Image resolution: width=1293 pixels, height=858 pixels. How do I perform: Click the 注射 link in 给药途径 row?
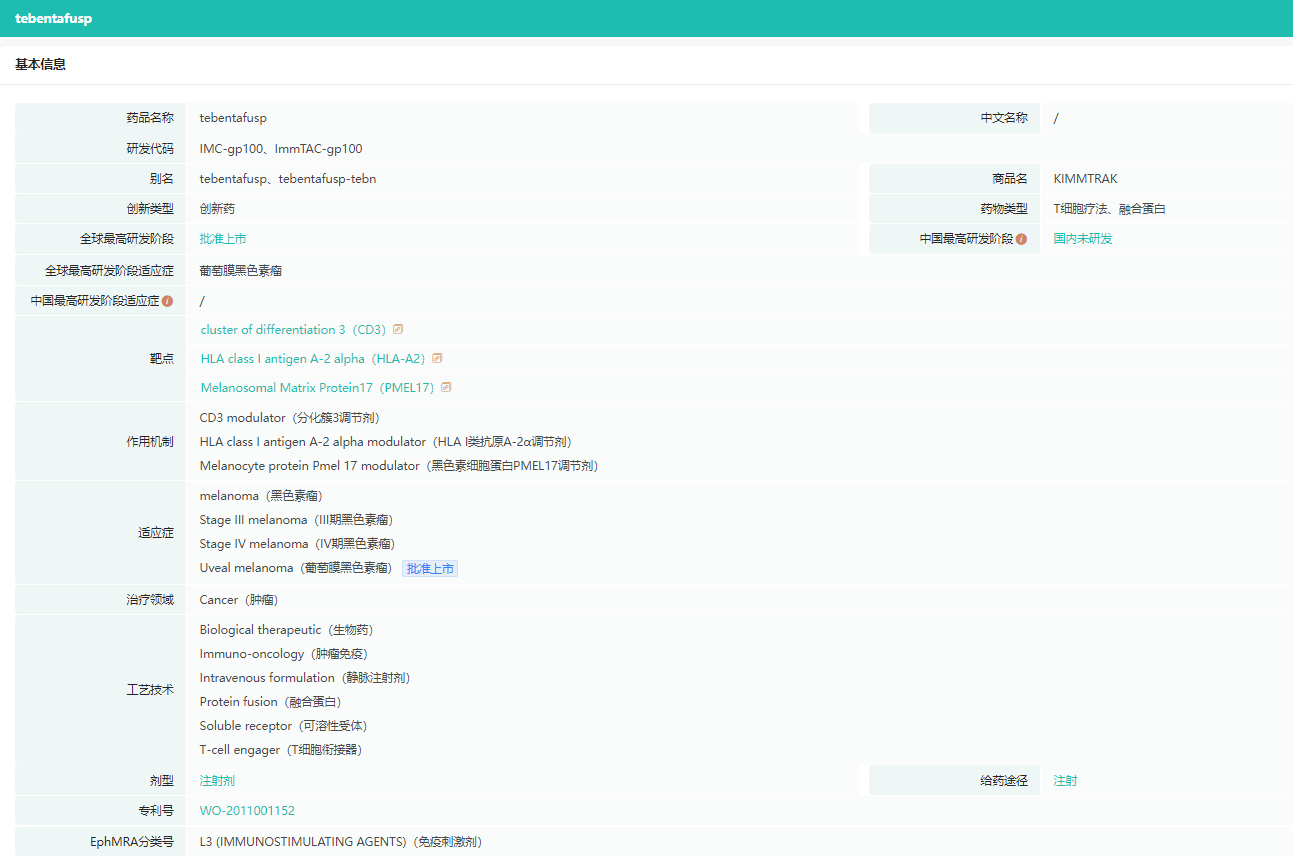click(x=1066, y=781)
